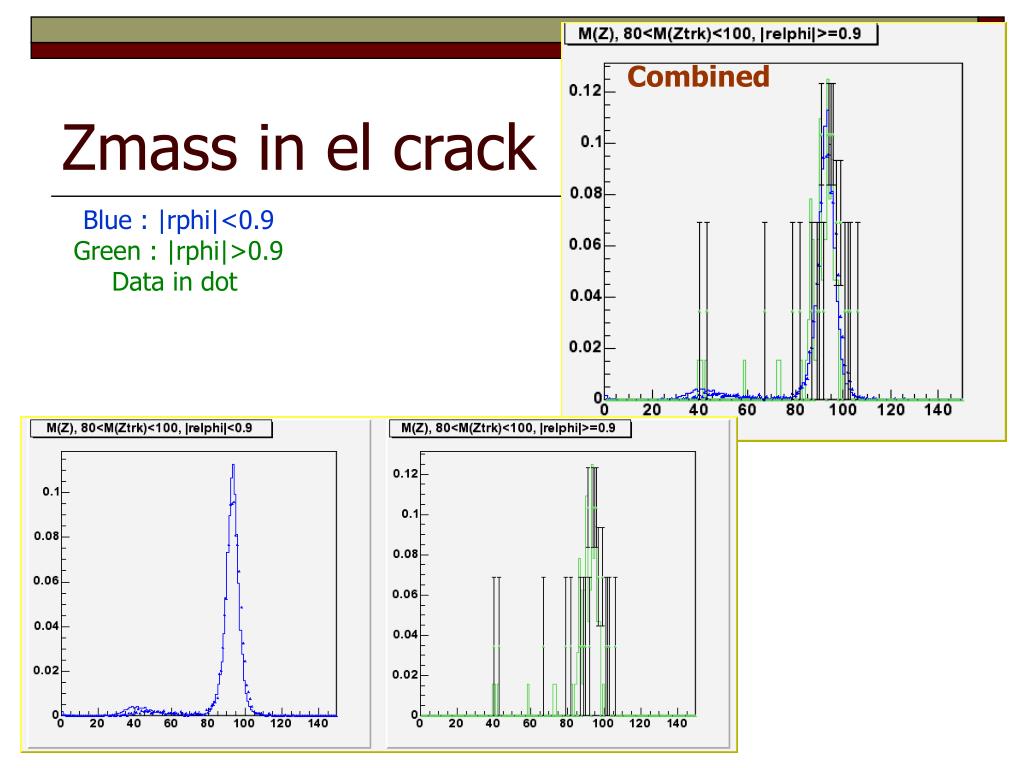Select the 'Green : |rphi|>0.9' legend line
The height and width of the screenshot is (768, 1024).
pyautogui.click(x=178, y=251)
